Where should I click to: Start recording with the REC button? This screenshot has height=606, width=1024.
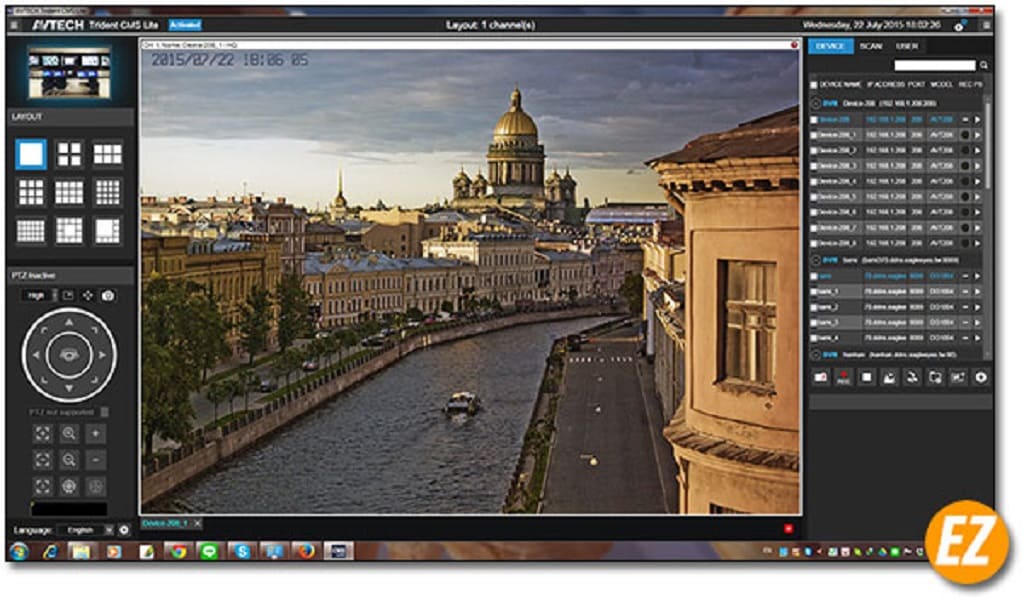point(844,377)
